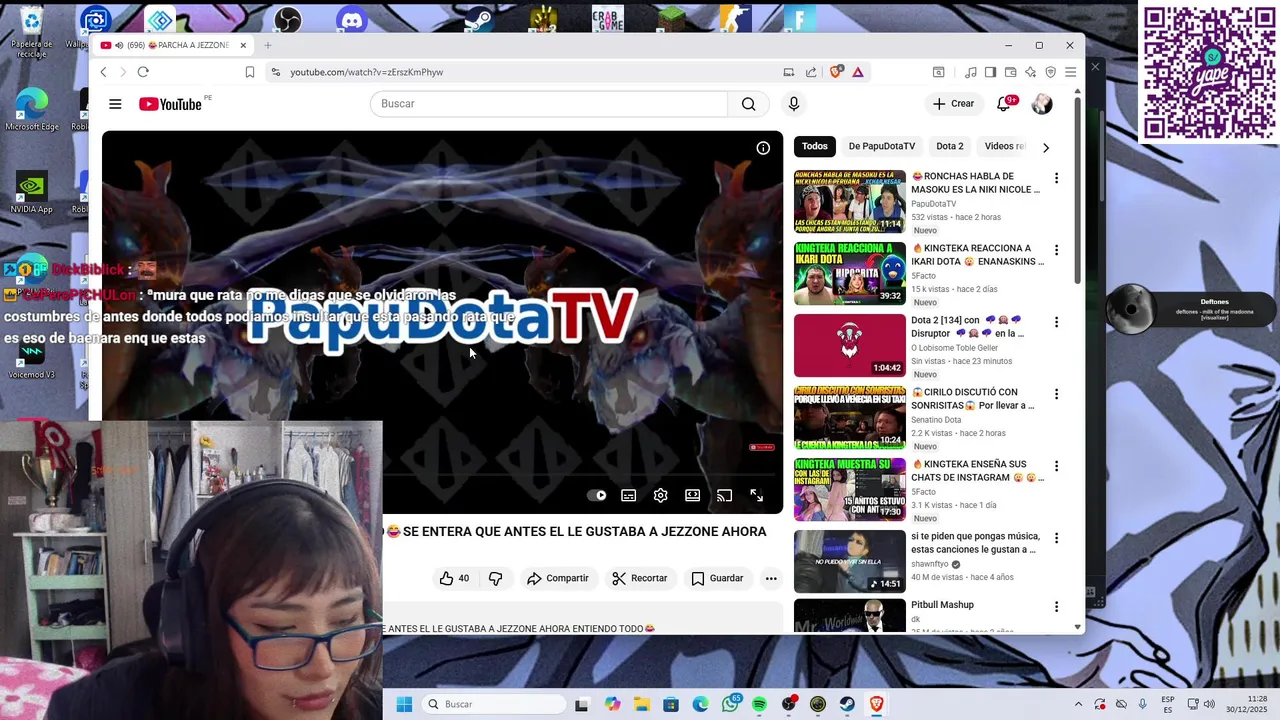Click the Compartir button
This screenshot has height=720, width=1280.
coord(558,578)
